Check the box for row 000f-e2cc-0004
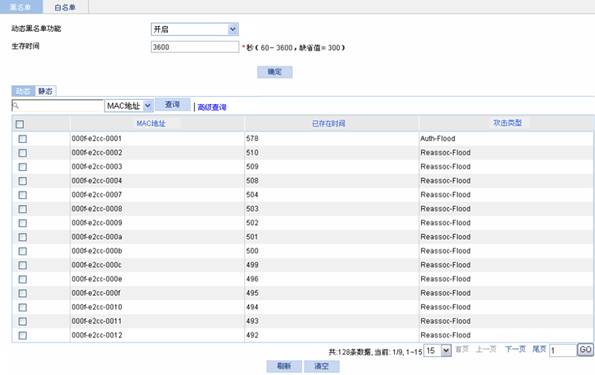595x375 pixels. coord(22,181)
